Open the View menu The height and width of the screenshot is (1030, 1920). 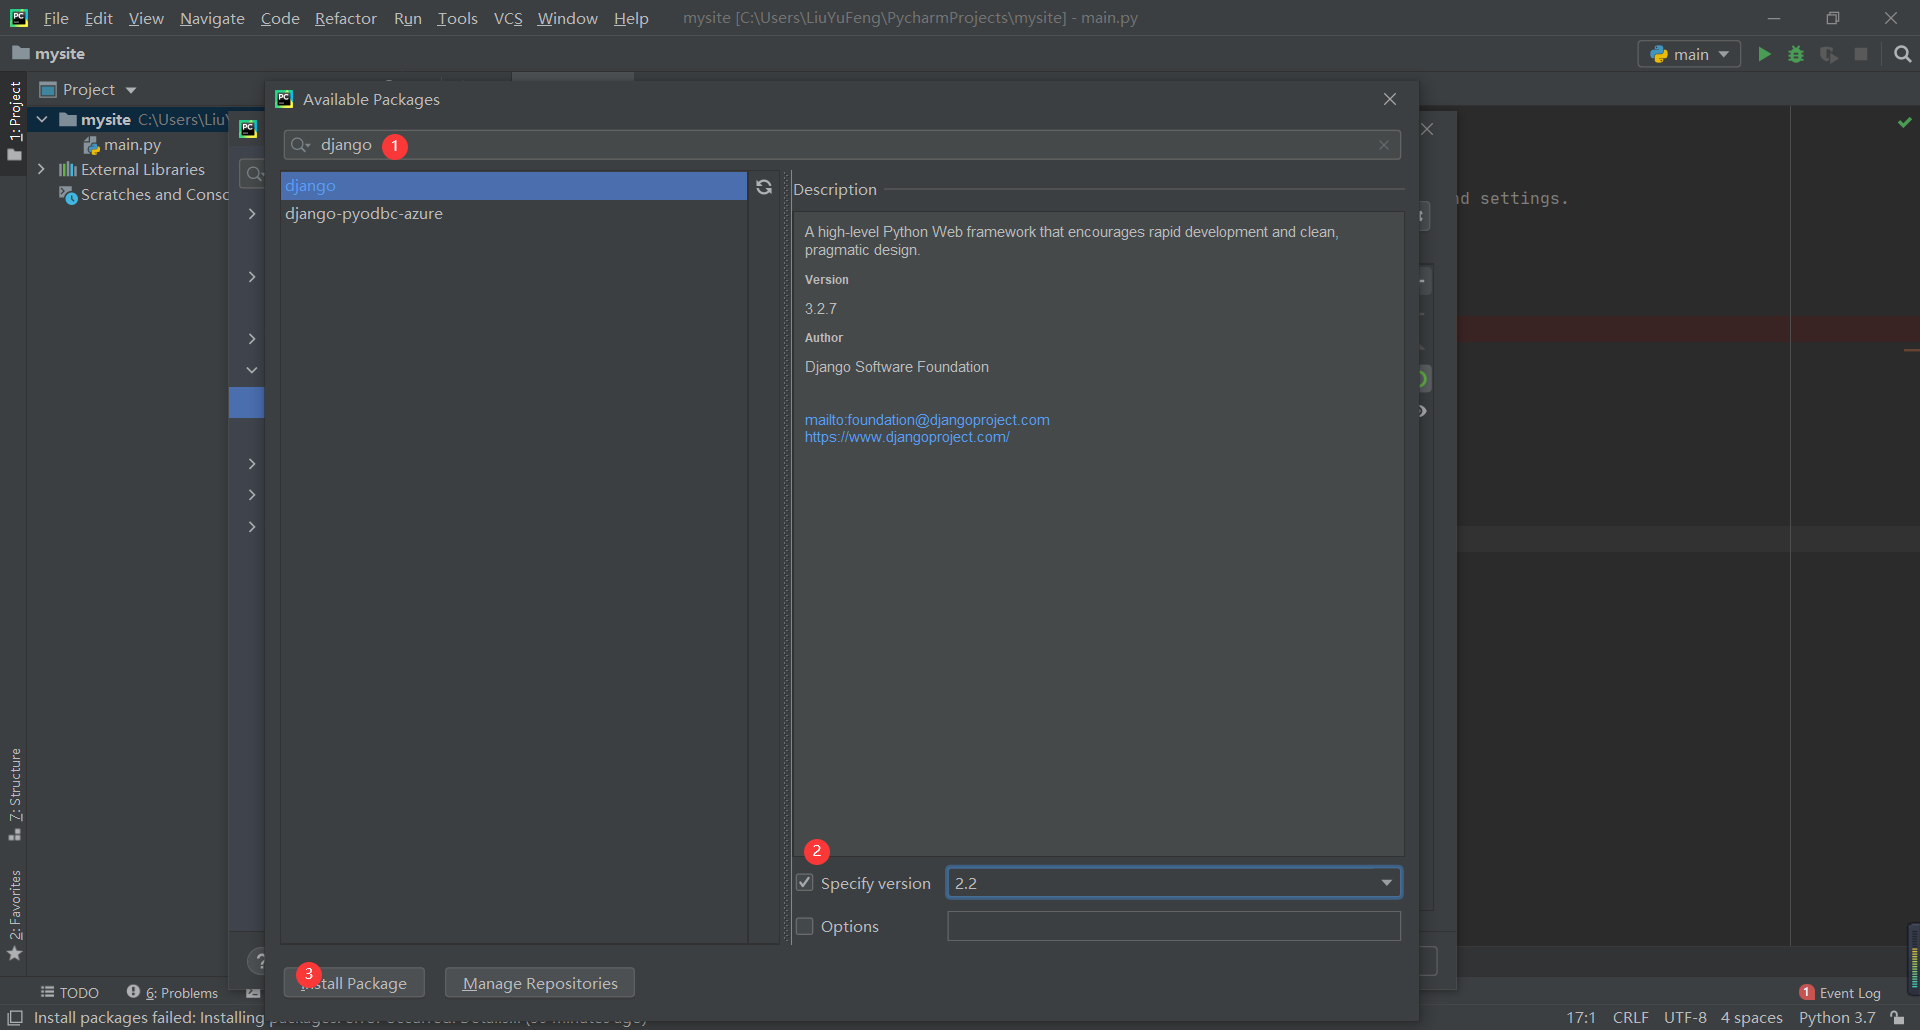click(146, 18)
